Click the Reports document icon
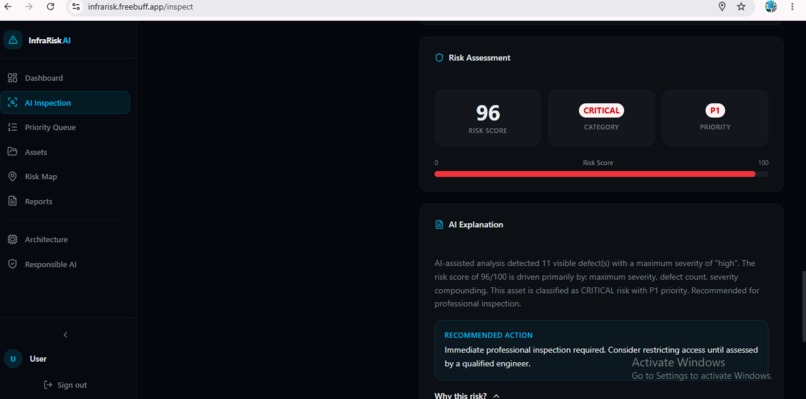Image resolution: width=806 pixels, height=399 pixels. 13,201
